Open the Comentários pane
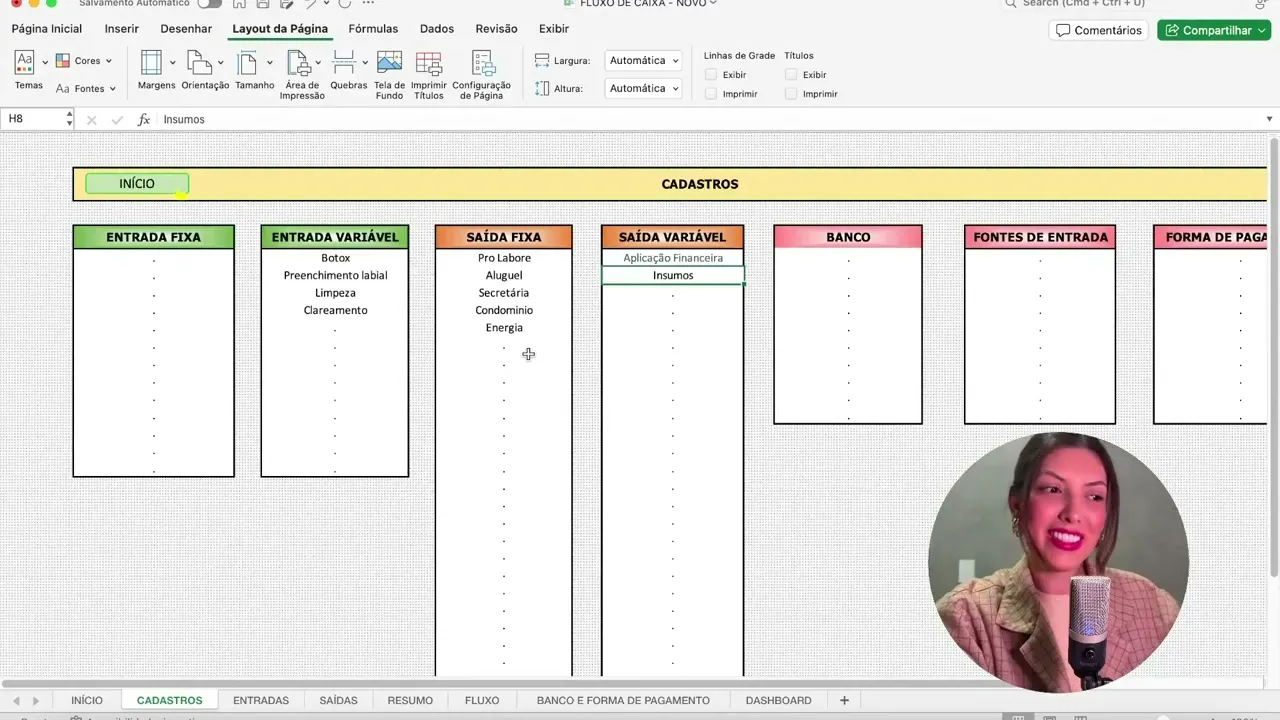 click(x=1099, y=30)
